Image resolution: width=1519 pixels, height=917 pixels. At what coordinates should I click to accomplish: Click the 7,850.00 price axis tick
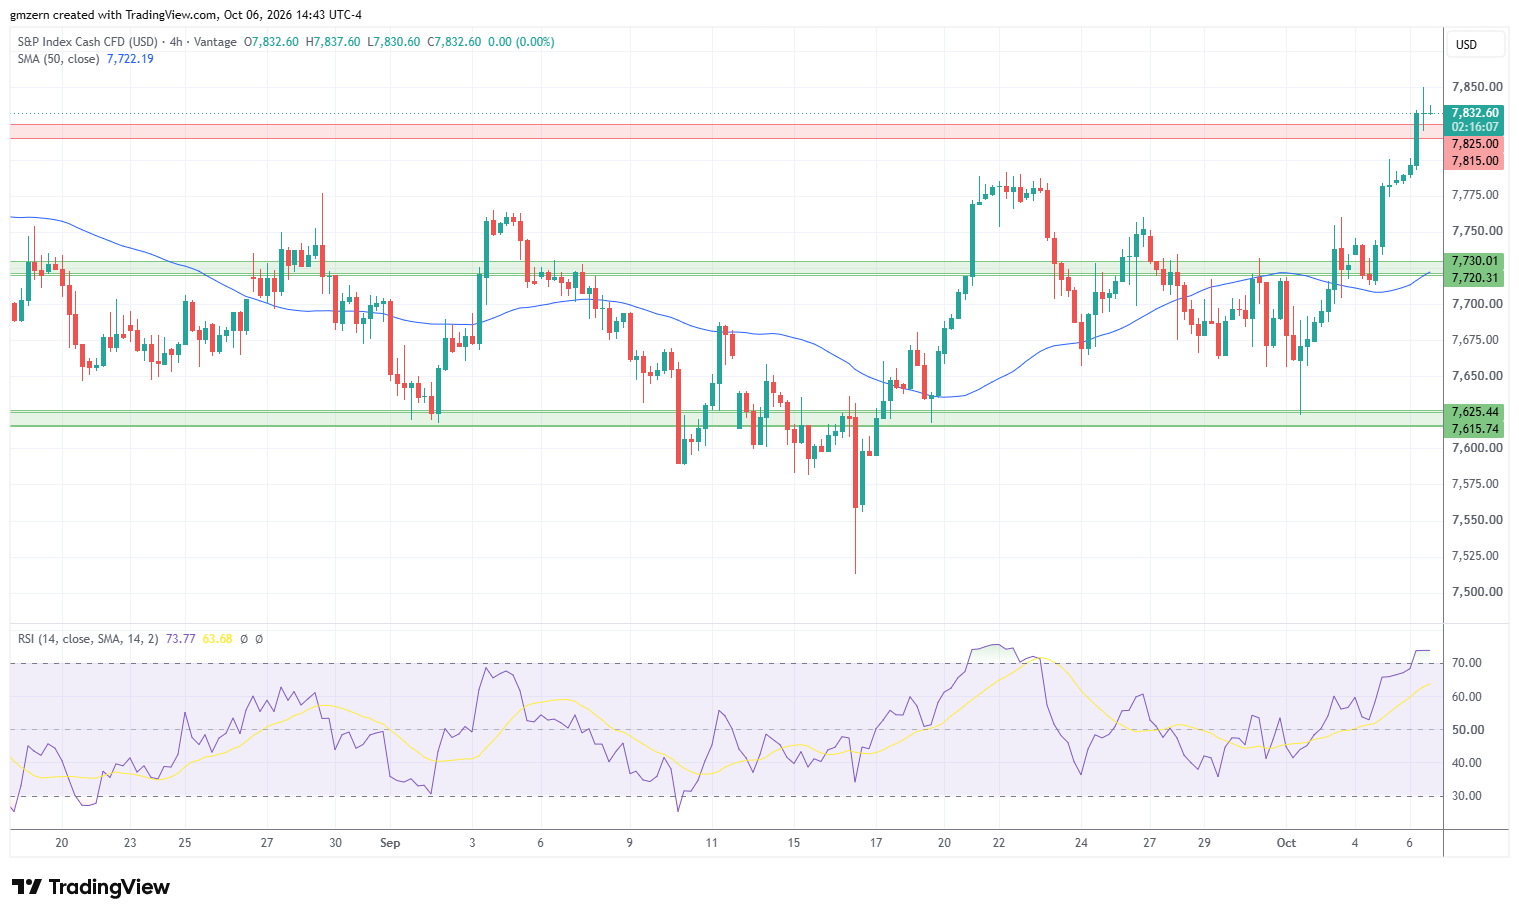pyautogui.click(x=1477, y=87)
